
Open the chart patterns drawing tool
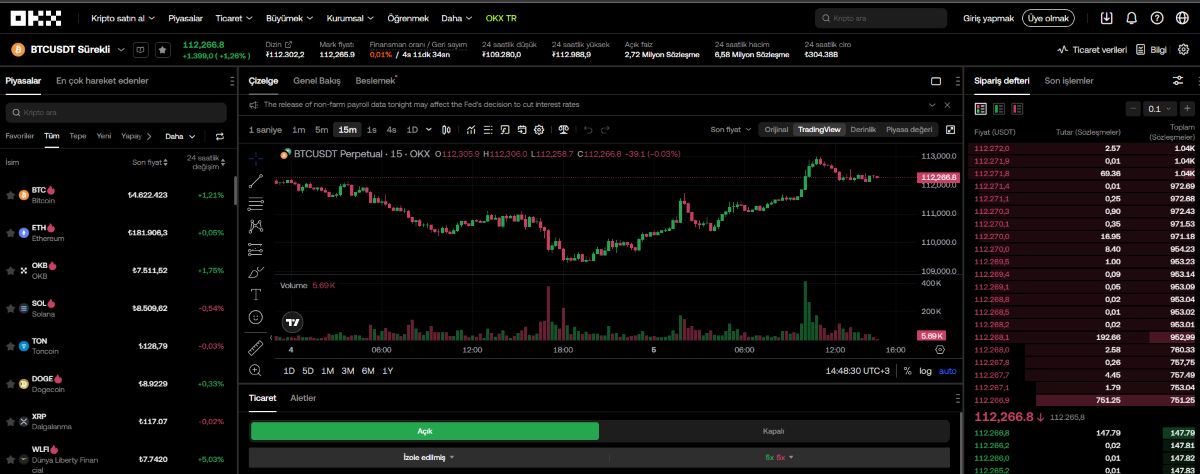tap(256, 226)
